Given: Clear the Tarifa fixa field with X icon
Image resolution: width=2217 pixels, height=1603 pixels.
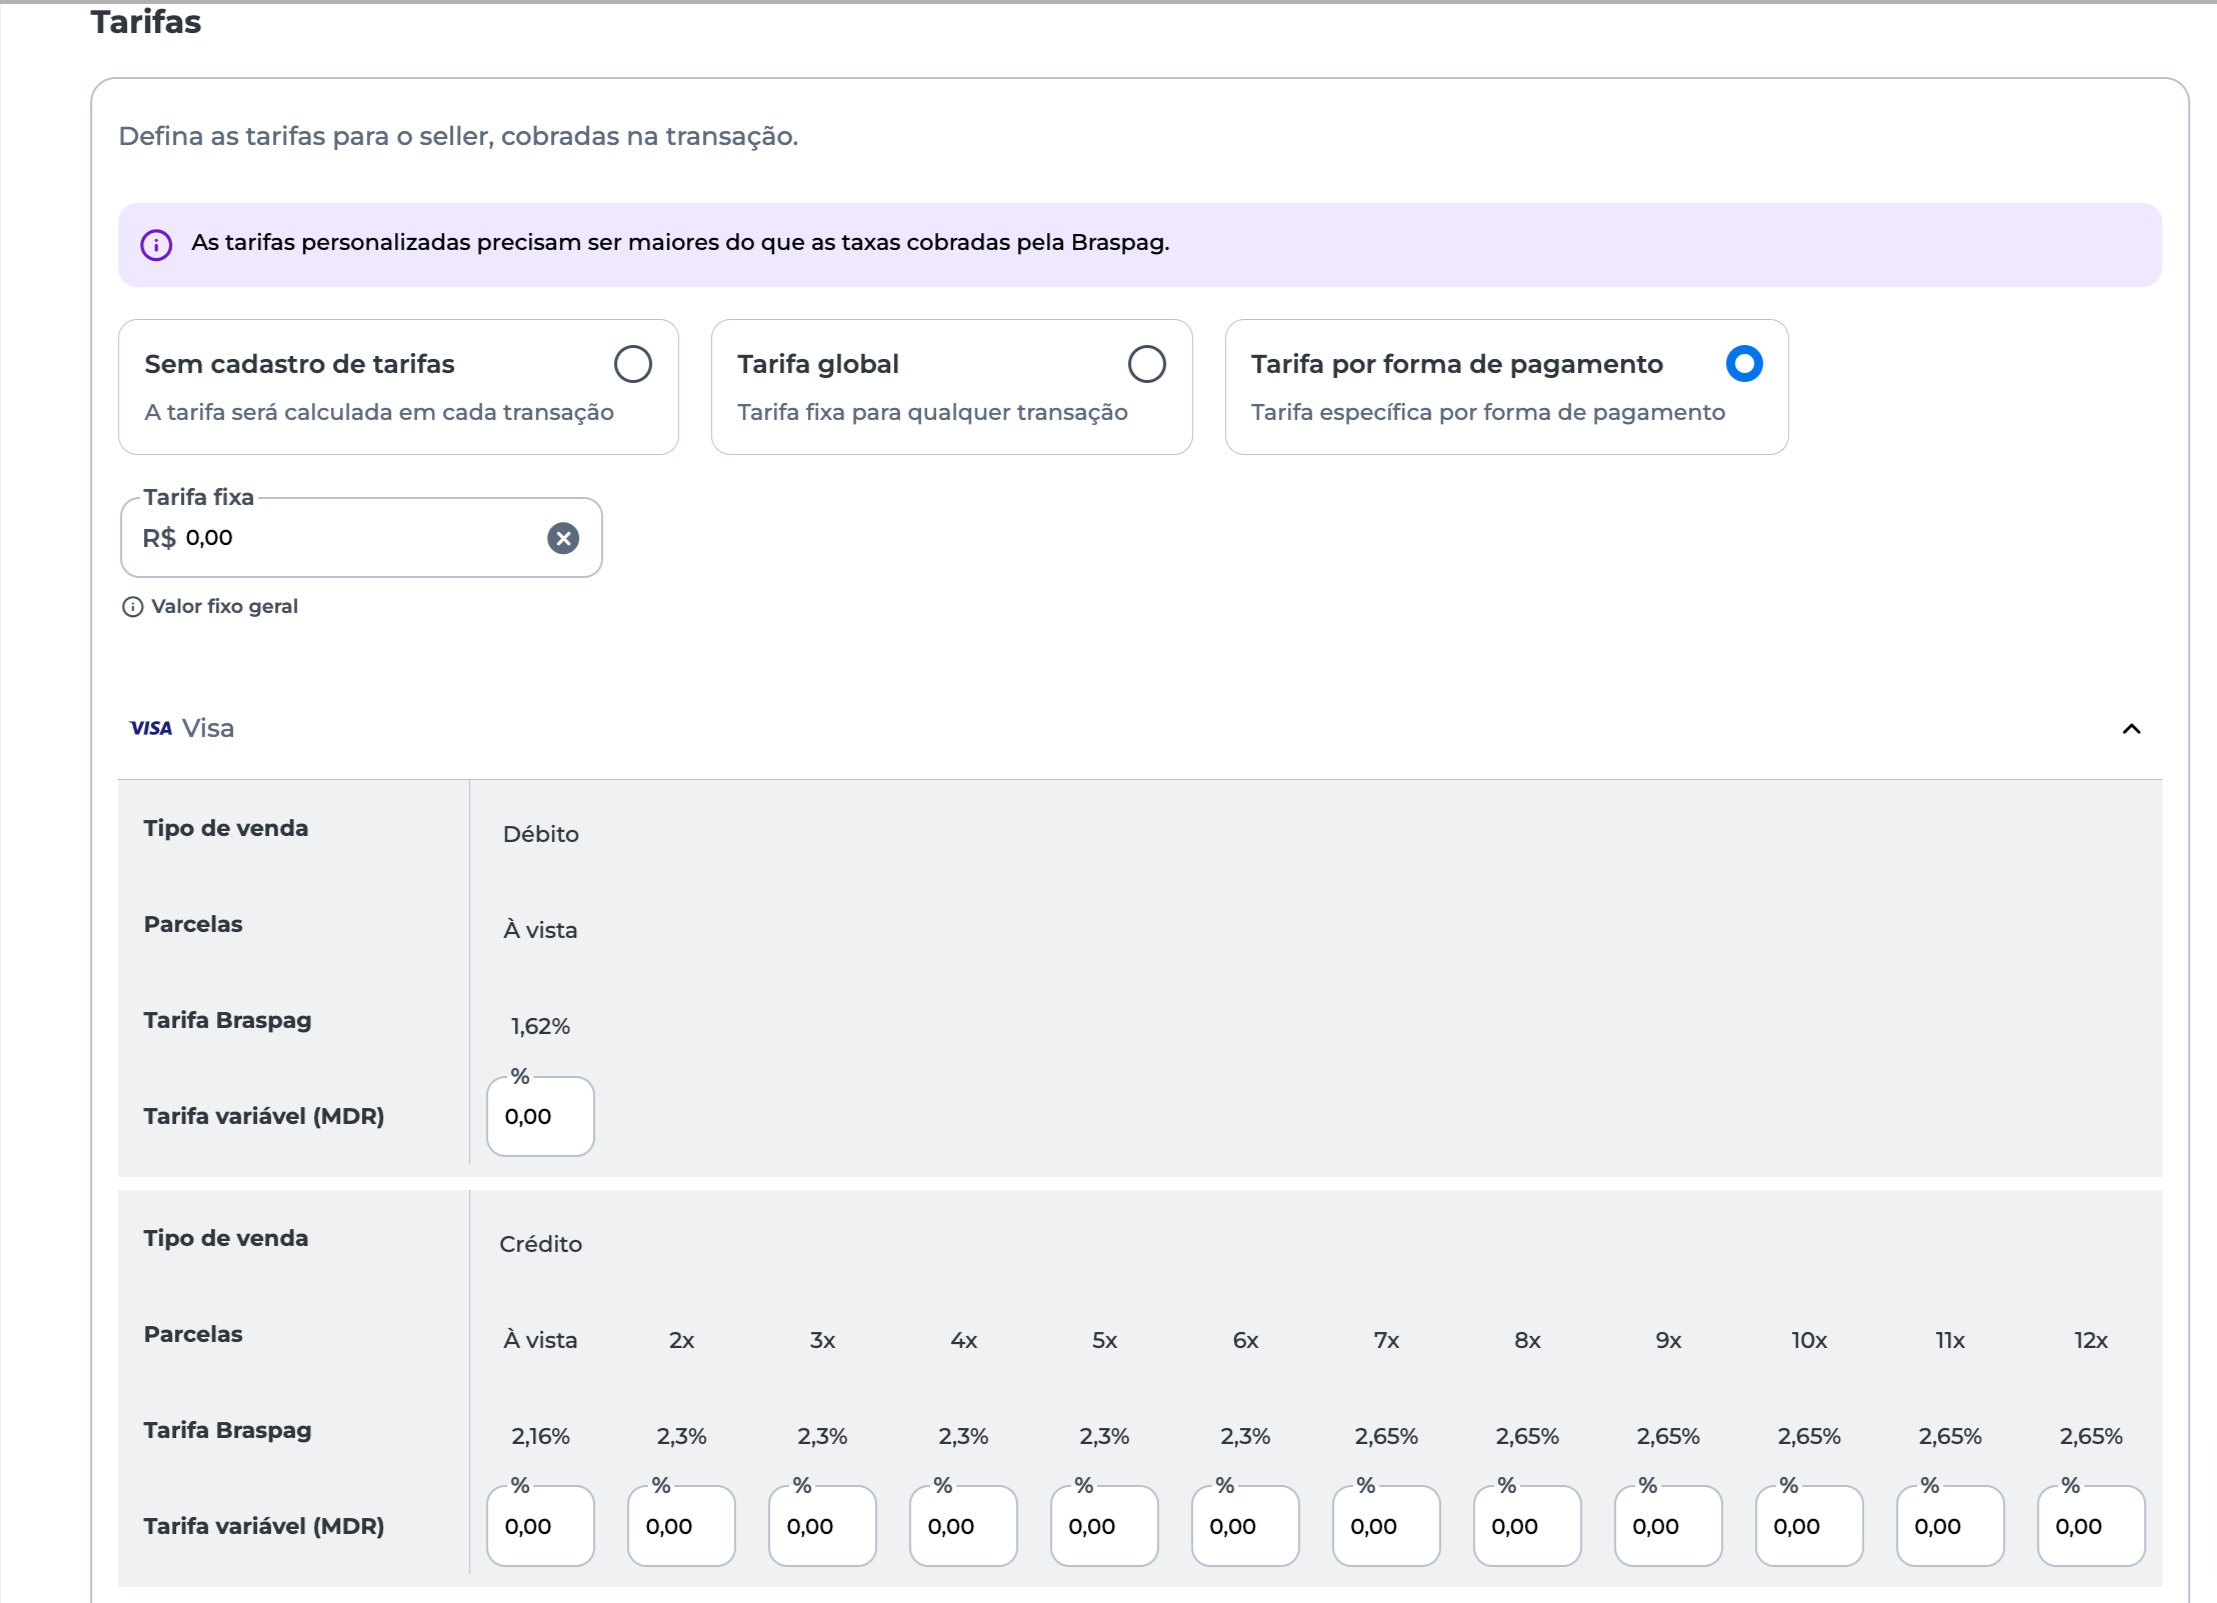Looking at the screenshot, I should (x=563, y=538).
